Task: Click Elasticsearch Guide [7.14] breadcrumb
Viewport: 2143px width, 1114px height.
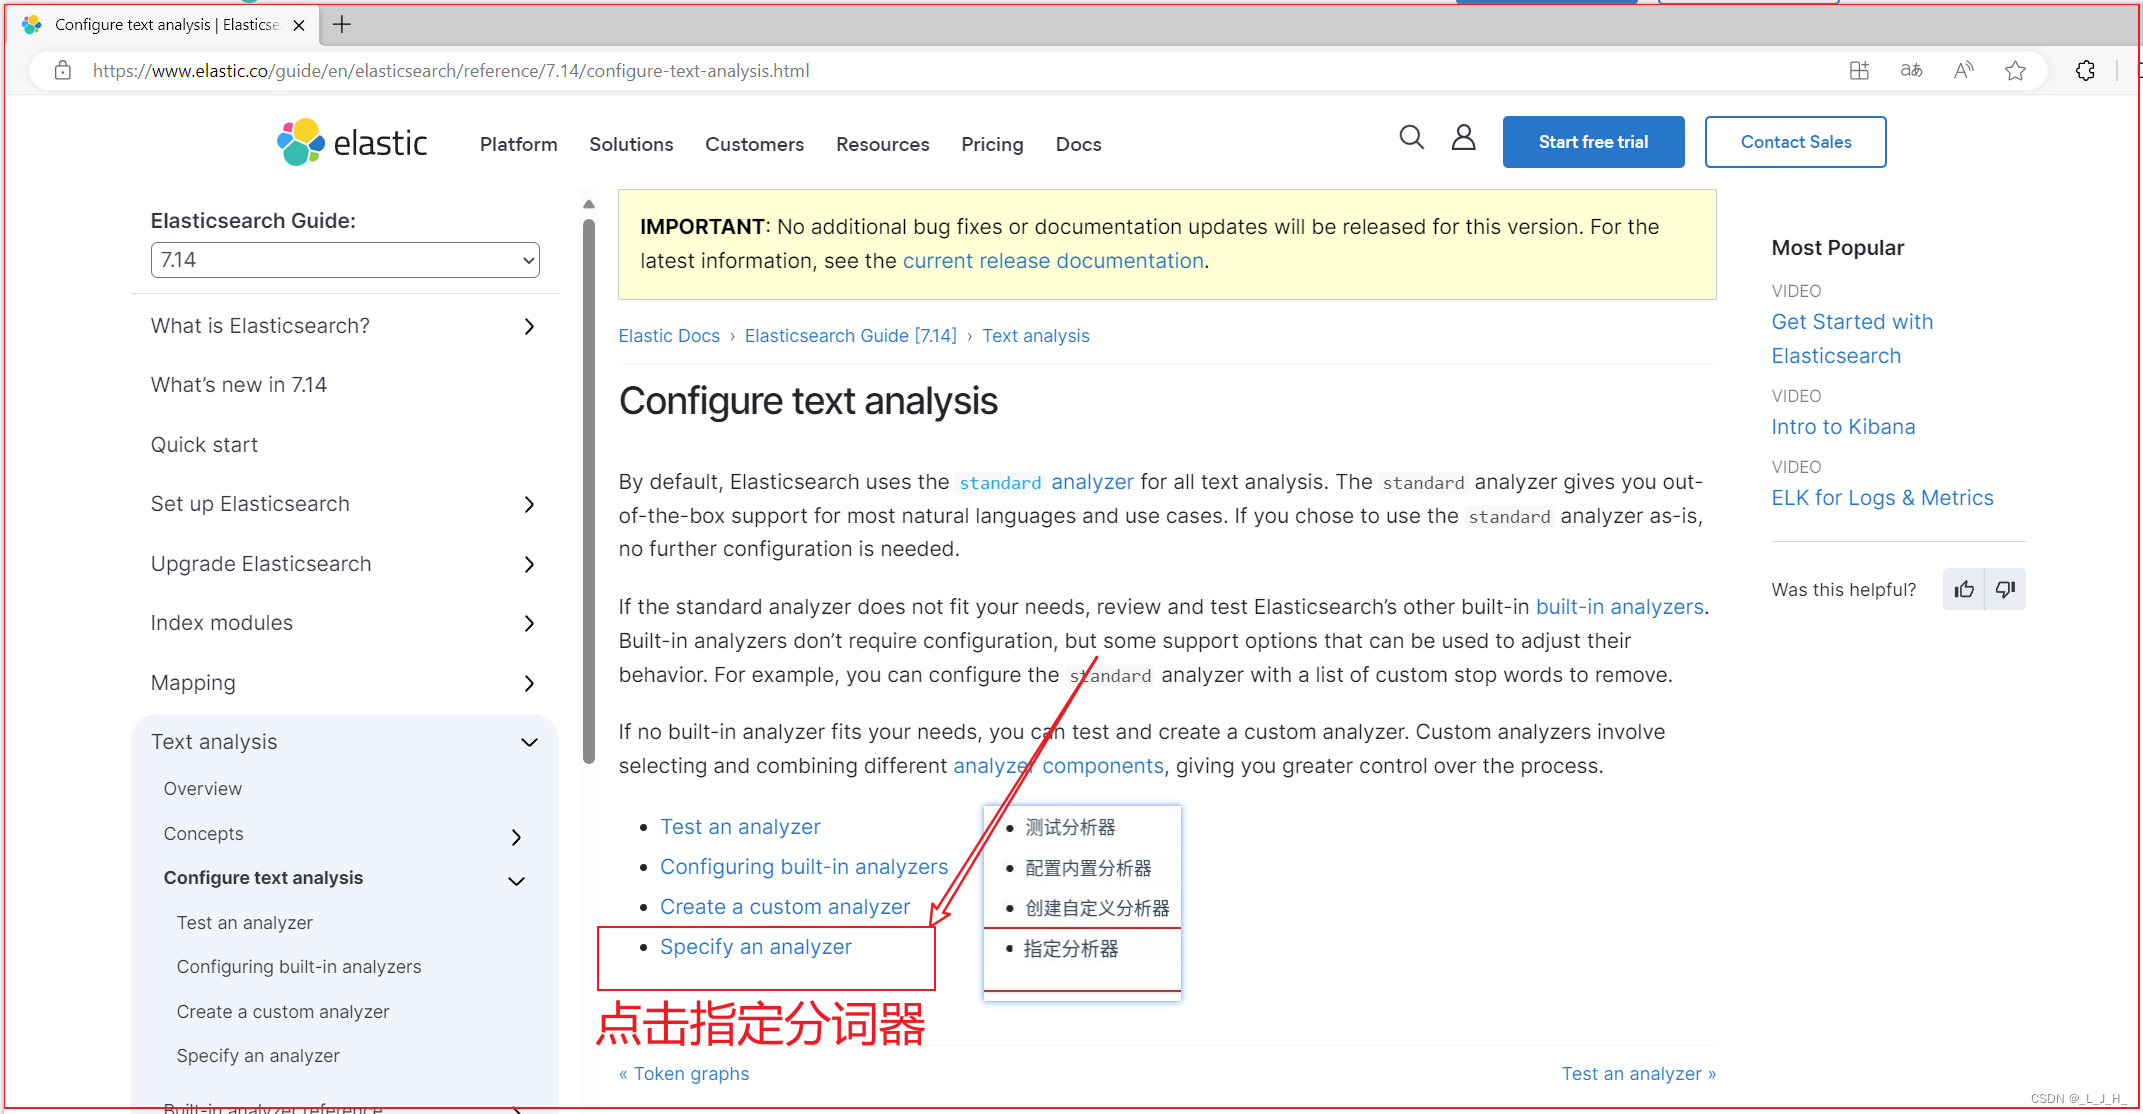Action: tap(850, 336)
